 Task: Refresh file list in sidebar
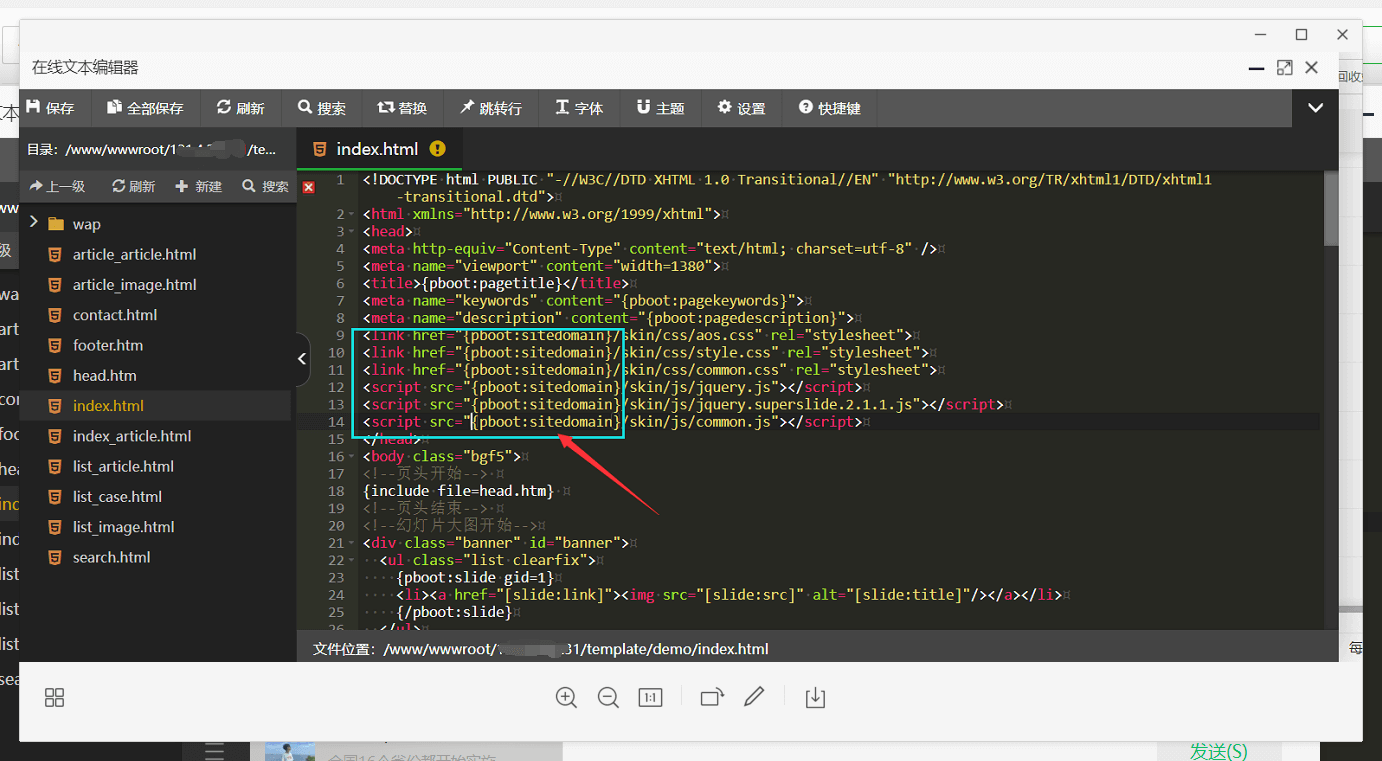[x=134, y=186]
